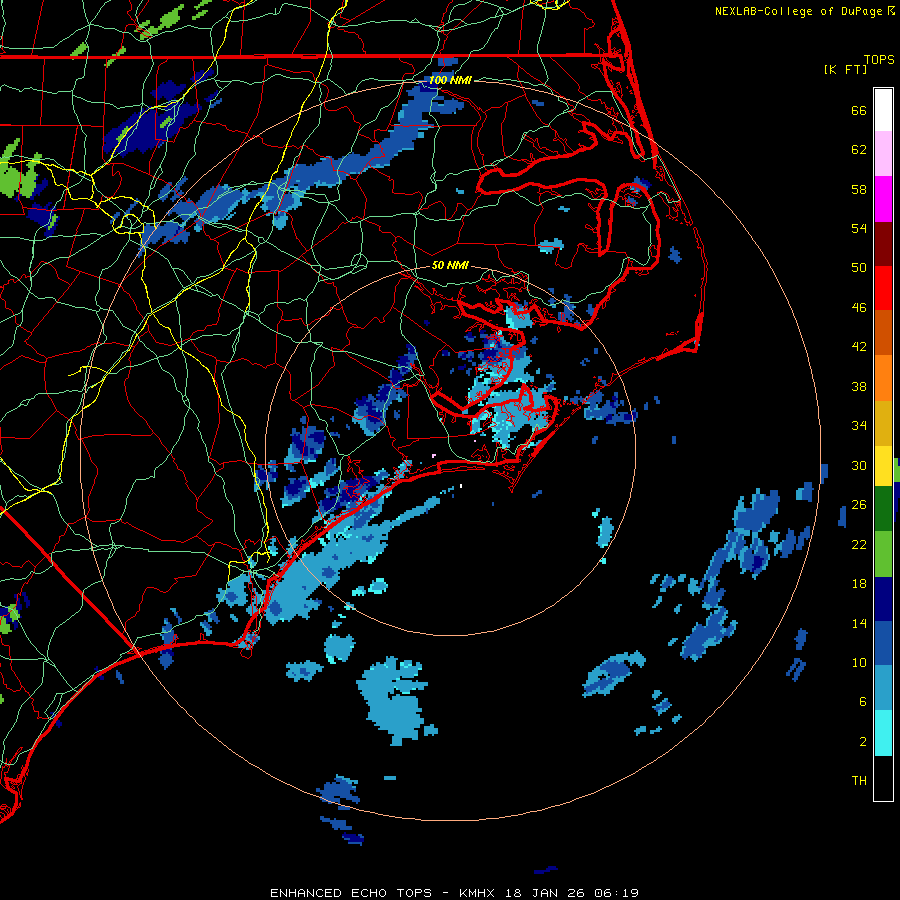Click the ENHANCED ECHO TOPS title text

351,893
